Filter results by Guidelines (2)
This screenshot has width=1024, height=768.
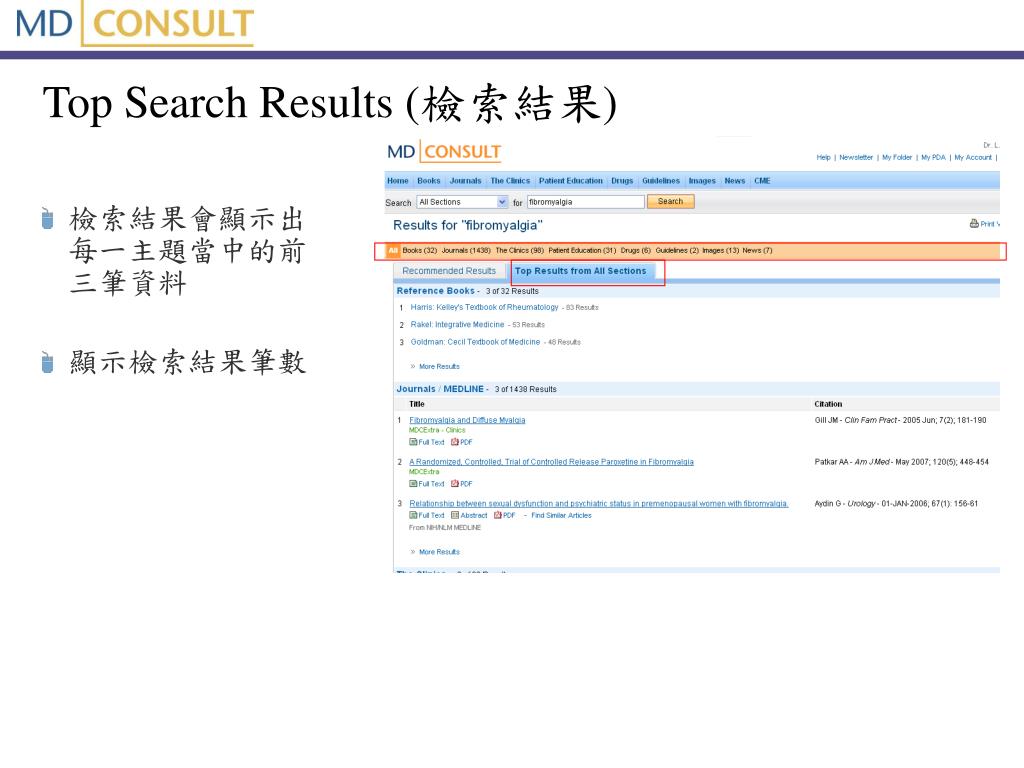tap(677, 251)
